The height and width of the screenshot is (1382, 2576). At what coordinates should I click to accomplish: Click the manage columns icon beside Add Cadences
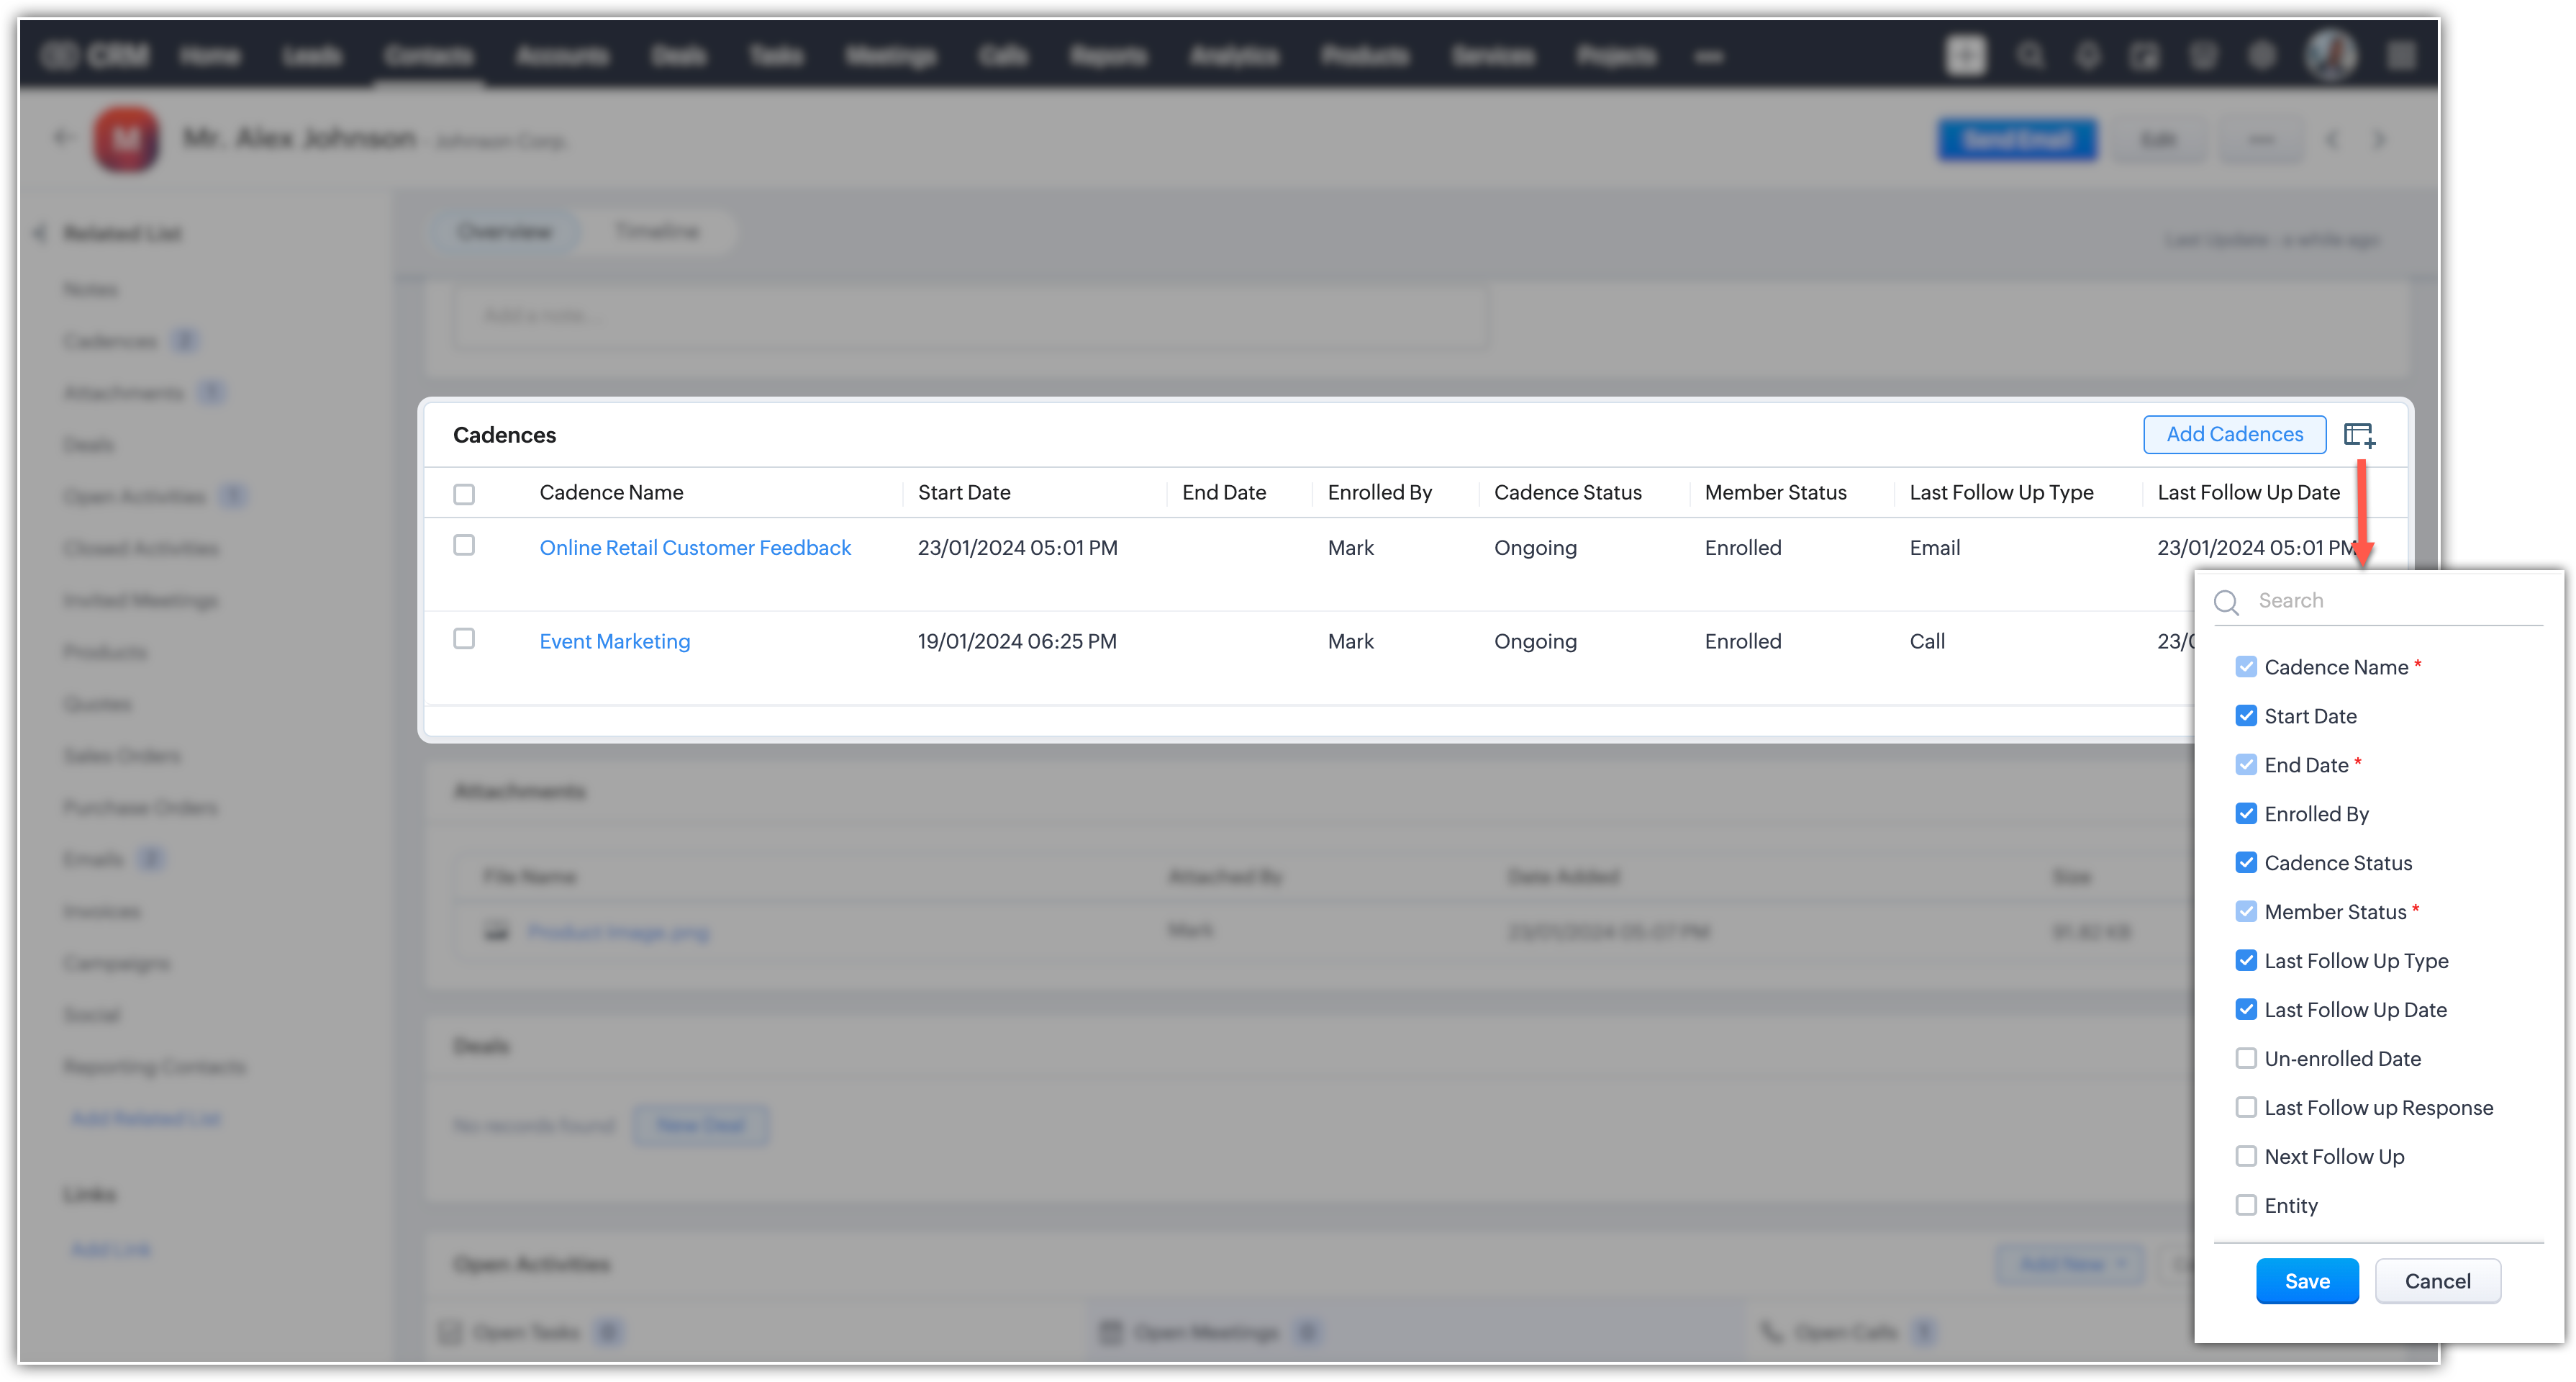(x=2359, y=435)
